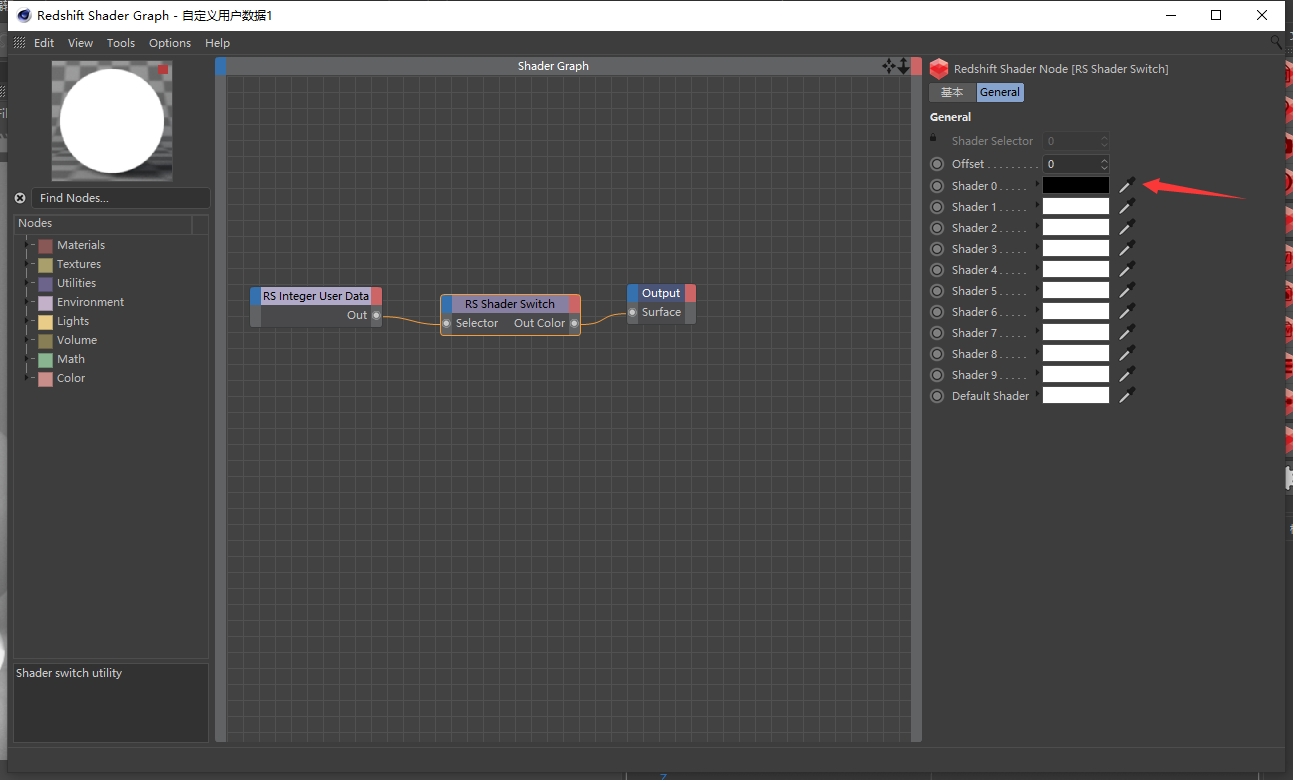Open the Shader 4 color swatch

(x=1076, y=269)
